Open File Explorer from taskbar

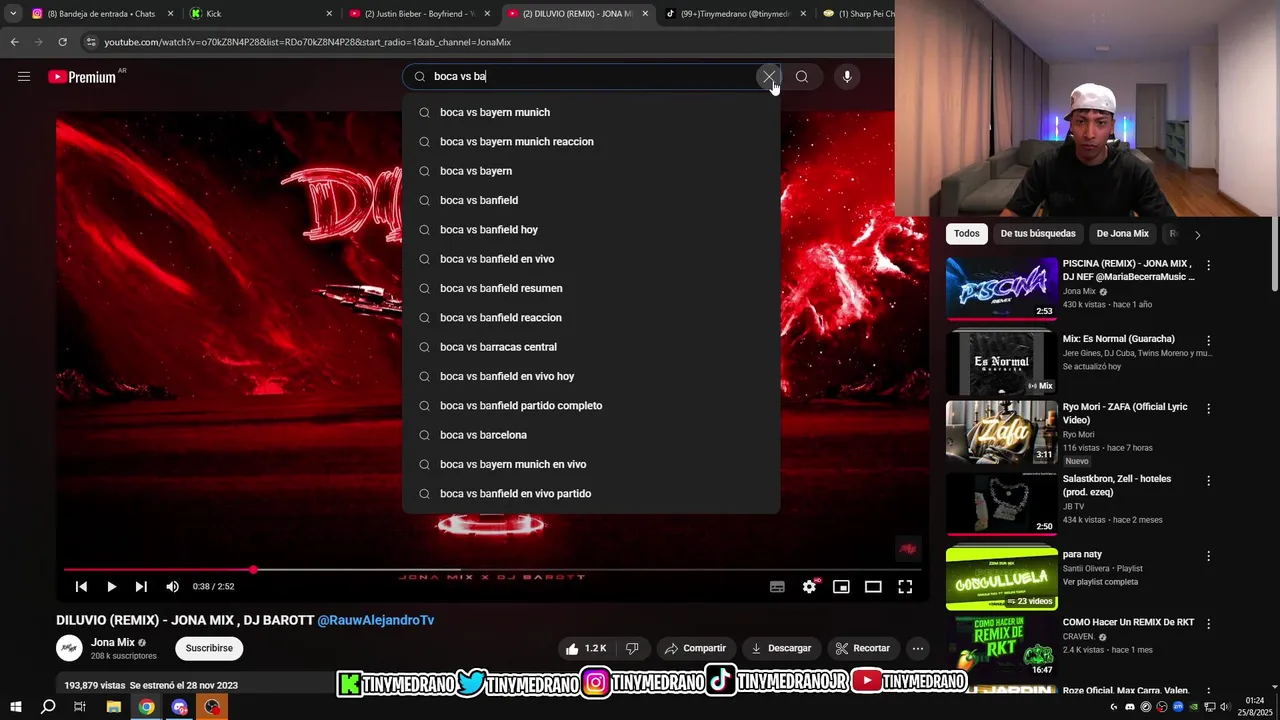[113, 707]
